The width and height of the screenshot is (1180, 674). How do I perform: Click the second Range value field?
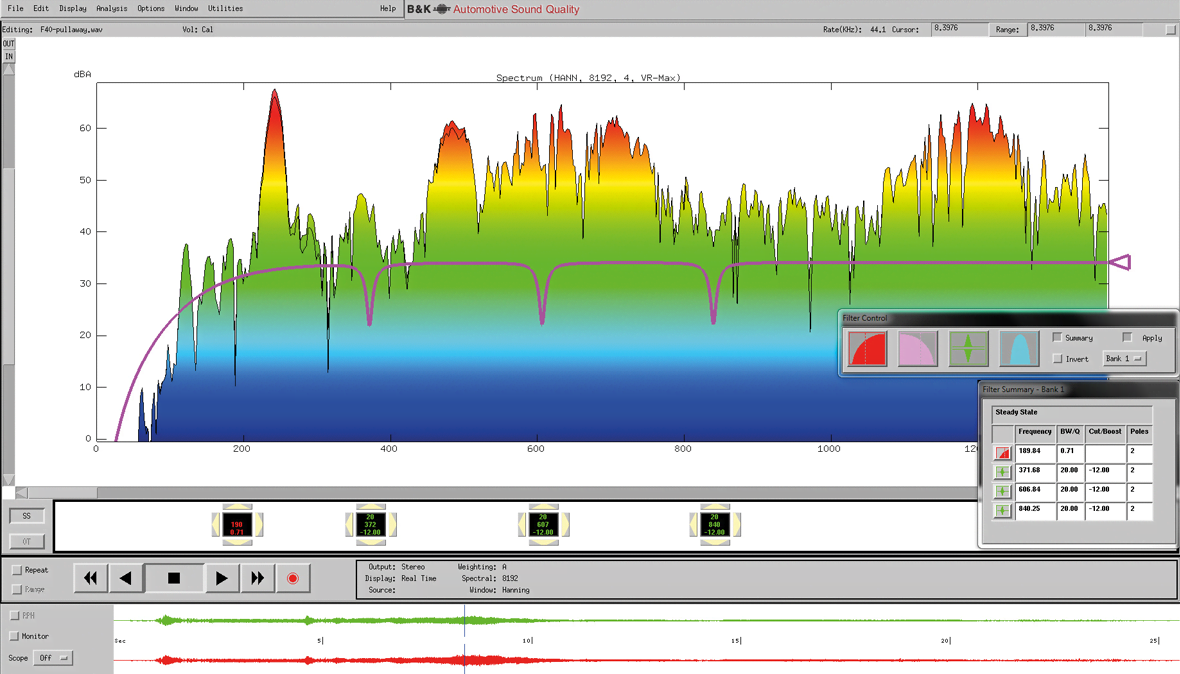coord(1115,29)
